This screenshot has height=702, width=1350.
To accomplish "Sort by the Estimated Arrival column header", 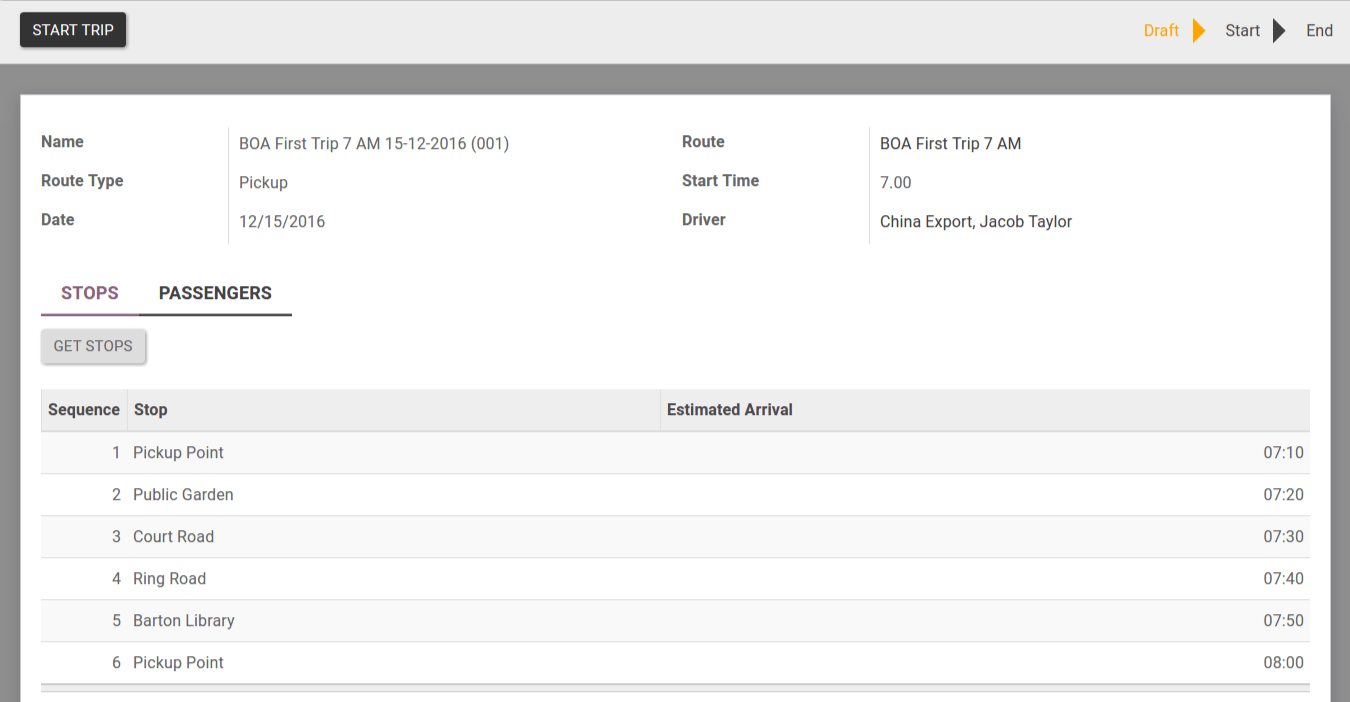I will coord(985,410).
